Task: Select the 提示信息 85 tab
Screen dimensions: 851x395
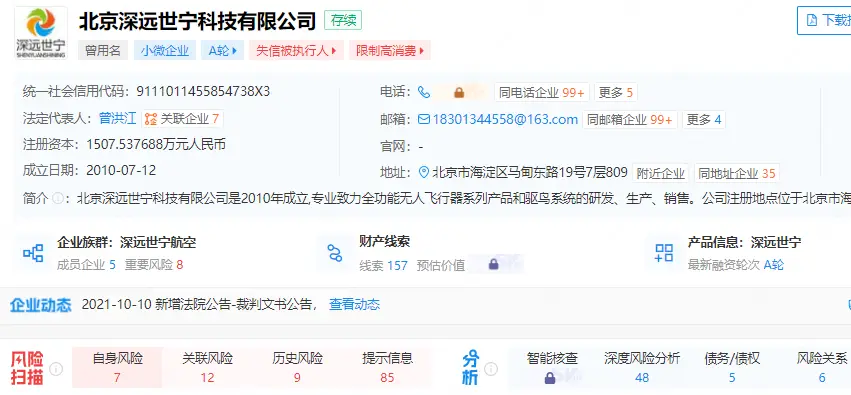Action: point(388,367)
